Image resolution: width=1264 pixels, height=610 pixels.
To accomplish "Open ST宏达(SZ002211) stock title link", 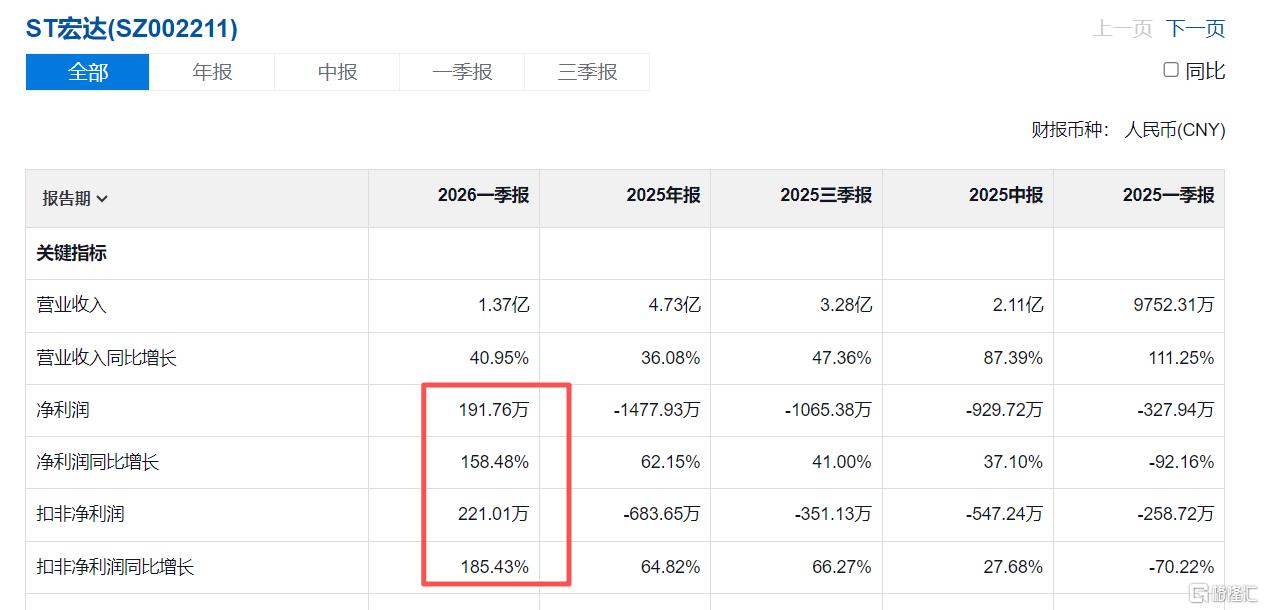I will tap(132, 28).
